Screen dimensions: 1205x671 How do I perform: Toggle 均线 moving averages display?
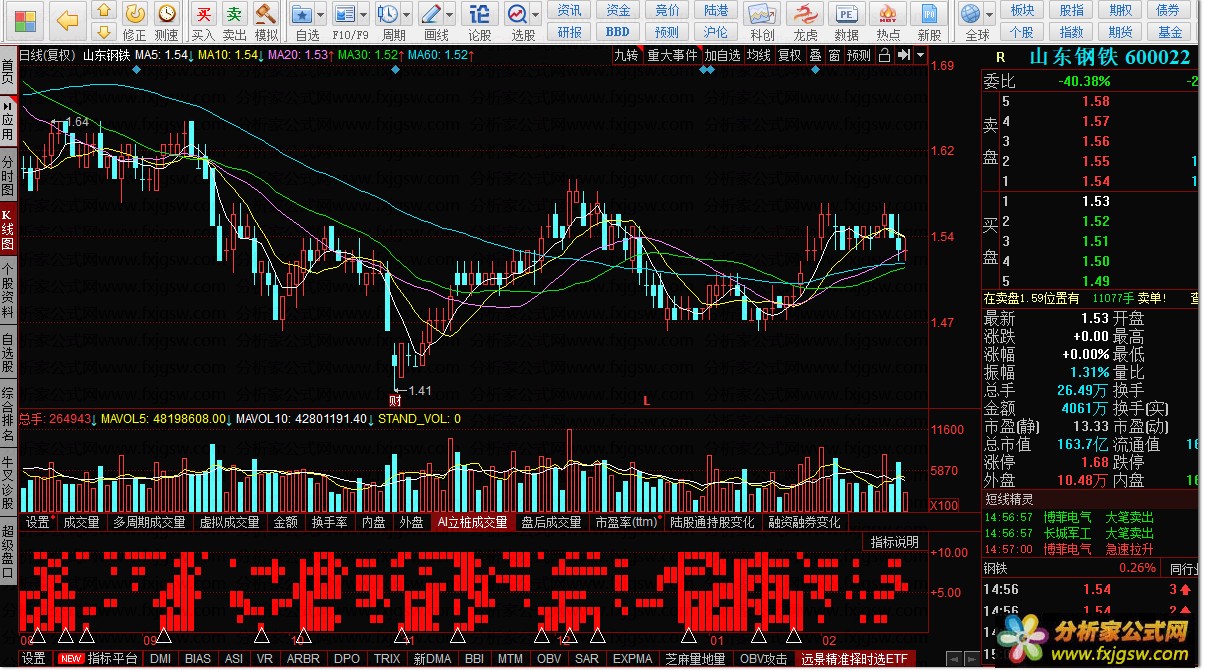point(759,55)
